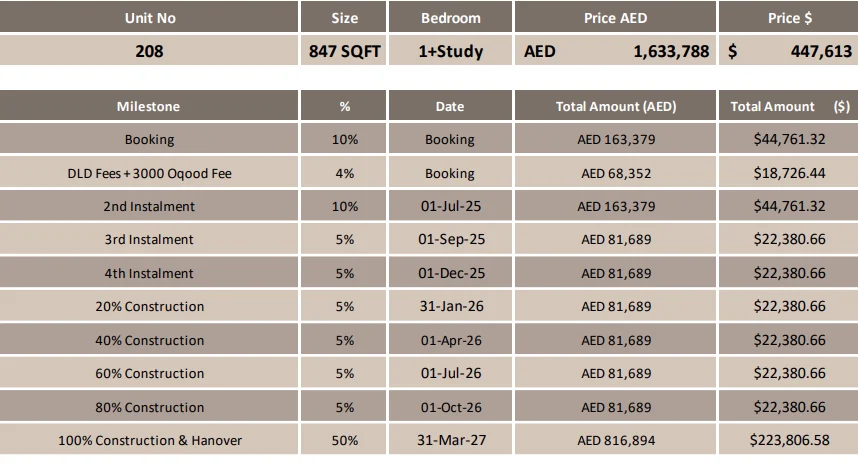Select the 31-Jan-26 date cell
858x466 pixels.
450,306
